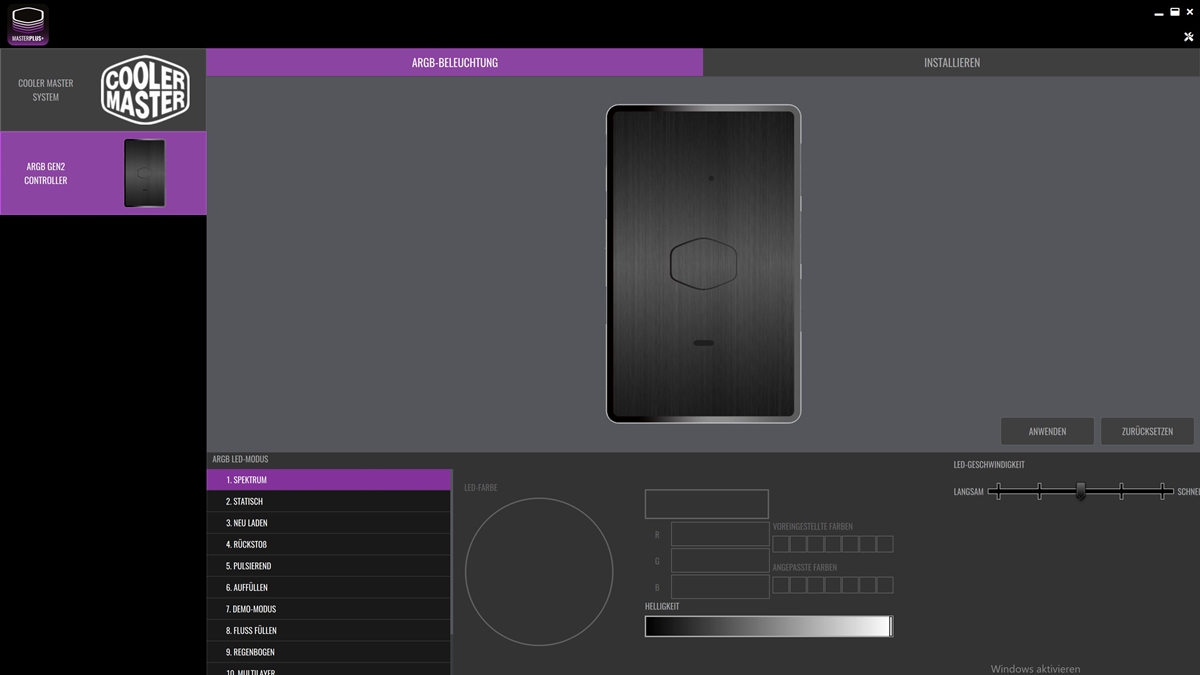The image size is (1200, 675).
Task: Click the Zurücksetzen button
Action: click(1147, 431)
